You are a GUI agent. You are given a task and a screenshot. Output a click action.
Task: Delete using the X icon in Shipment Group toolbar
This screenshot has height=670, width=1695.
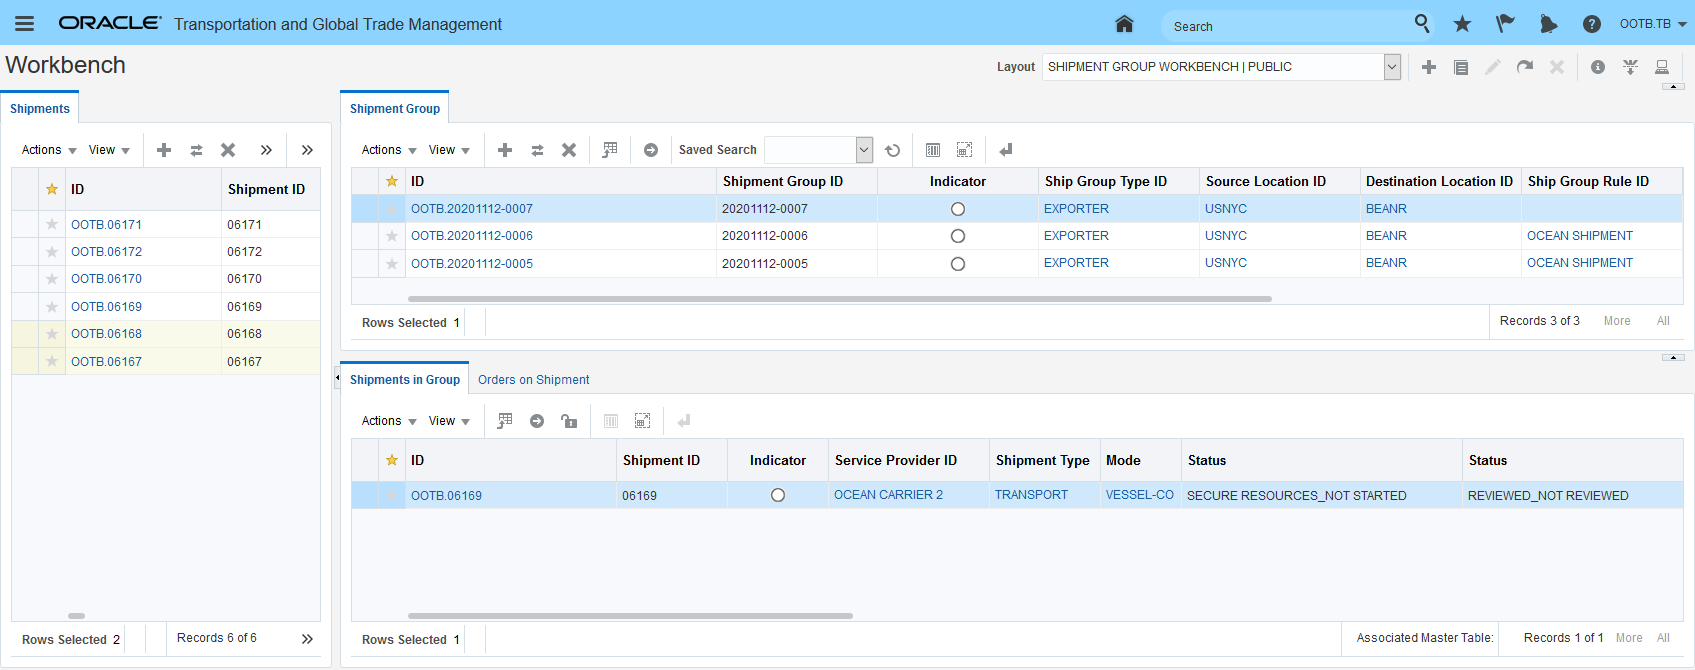tap(569, 150)
